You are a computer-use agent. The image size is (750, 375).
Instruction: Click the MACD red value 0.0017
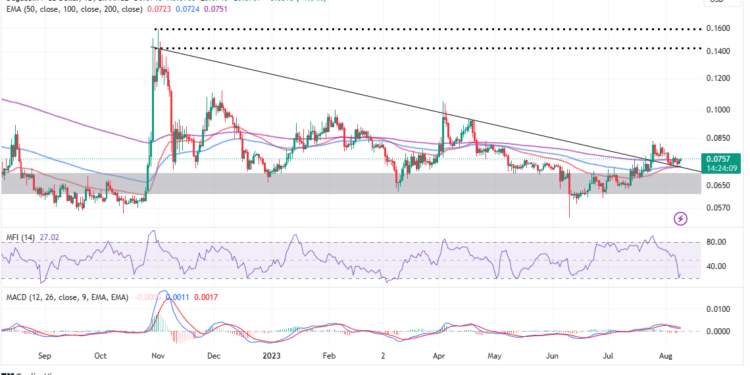click(207, 297)
